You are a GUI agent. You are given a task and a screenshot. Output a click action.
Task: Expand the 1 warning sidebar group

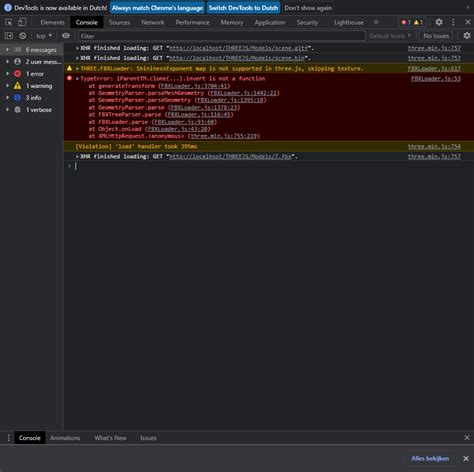[8, 86]
